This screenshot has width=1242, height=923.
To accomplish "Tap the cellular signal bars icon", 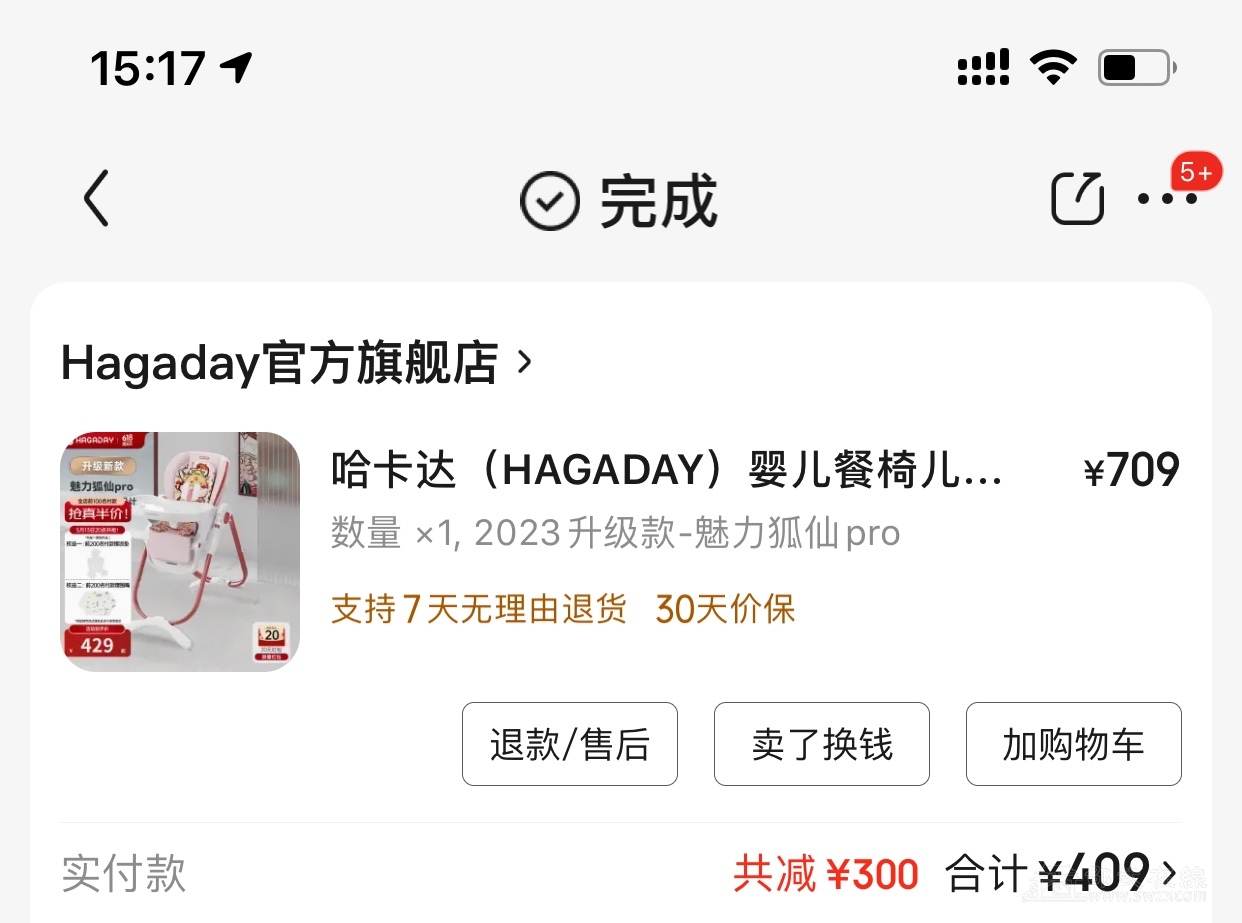I will point(983,68).
